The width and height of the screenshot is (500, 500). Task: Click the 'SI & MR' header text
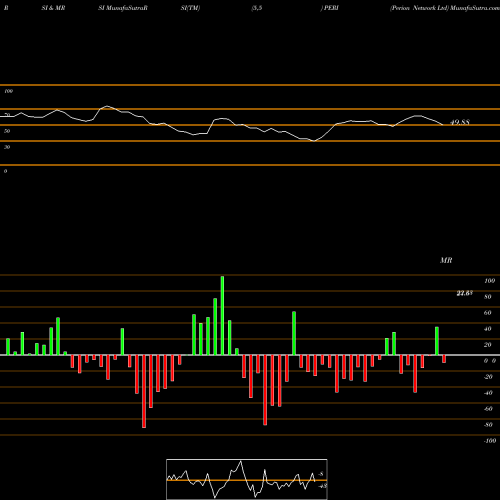click(x=53, y=8)
